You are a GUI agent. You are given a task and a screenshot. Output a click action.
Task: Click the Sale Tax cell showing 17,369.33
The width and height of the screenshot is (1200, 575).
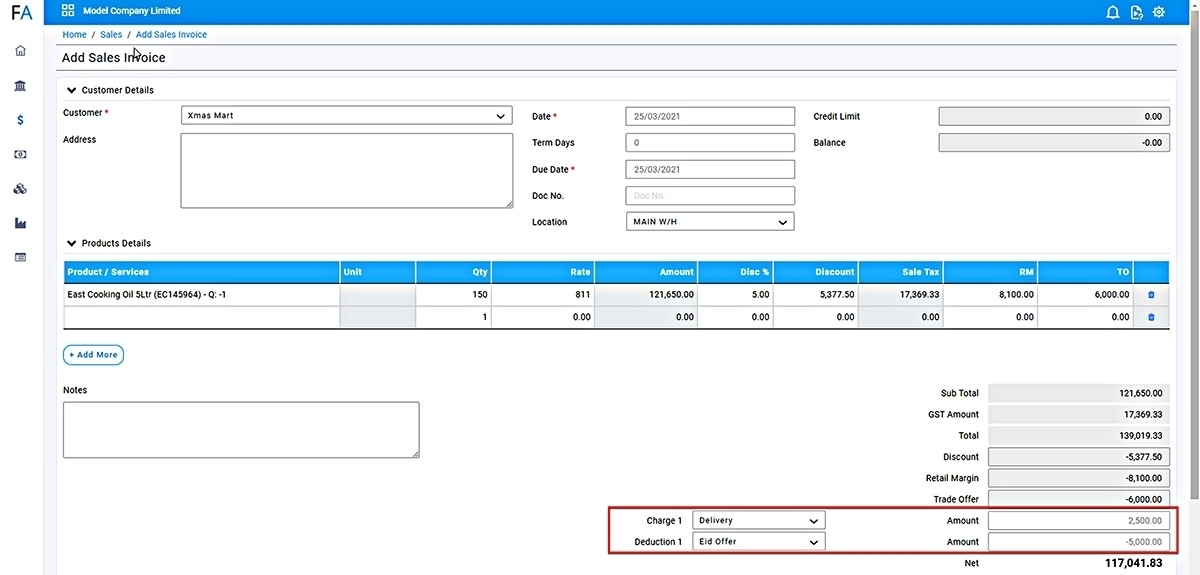(x=901, y=295)
